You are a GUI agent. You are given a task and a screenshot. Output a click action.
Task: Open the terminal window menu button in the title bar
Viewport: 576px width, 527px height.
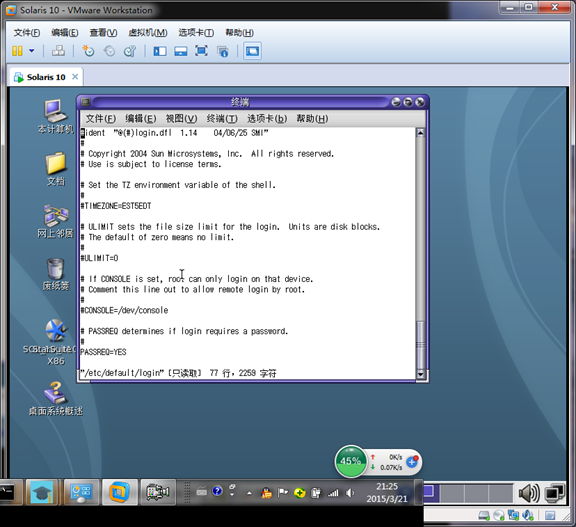pyautogui.click(x=86, y=102)
